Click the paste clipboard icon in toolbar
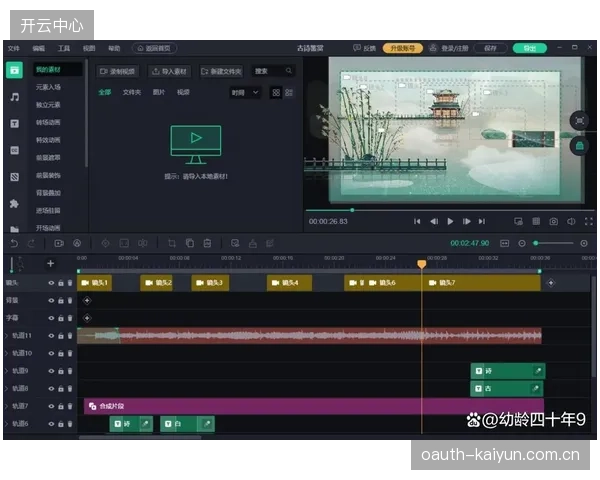The width and height of the screenshot is (600, 480). (207, 243)
